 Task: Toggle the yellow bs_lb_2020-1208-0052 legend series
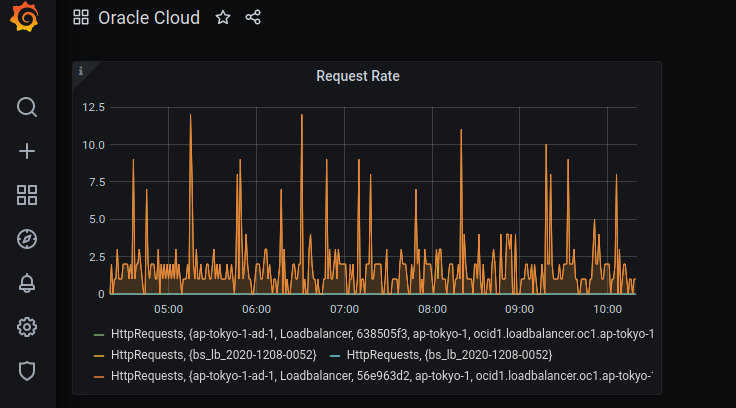[x=214, y=355]
